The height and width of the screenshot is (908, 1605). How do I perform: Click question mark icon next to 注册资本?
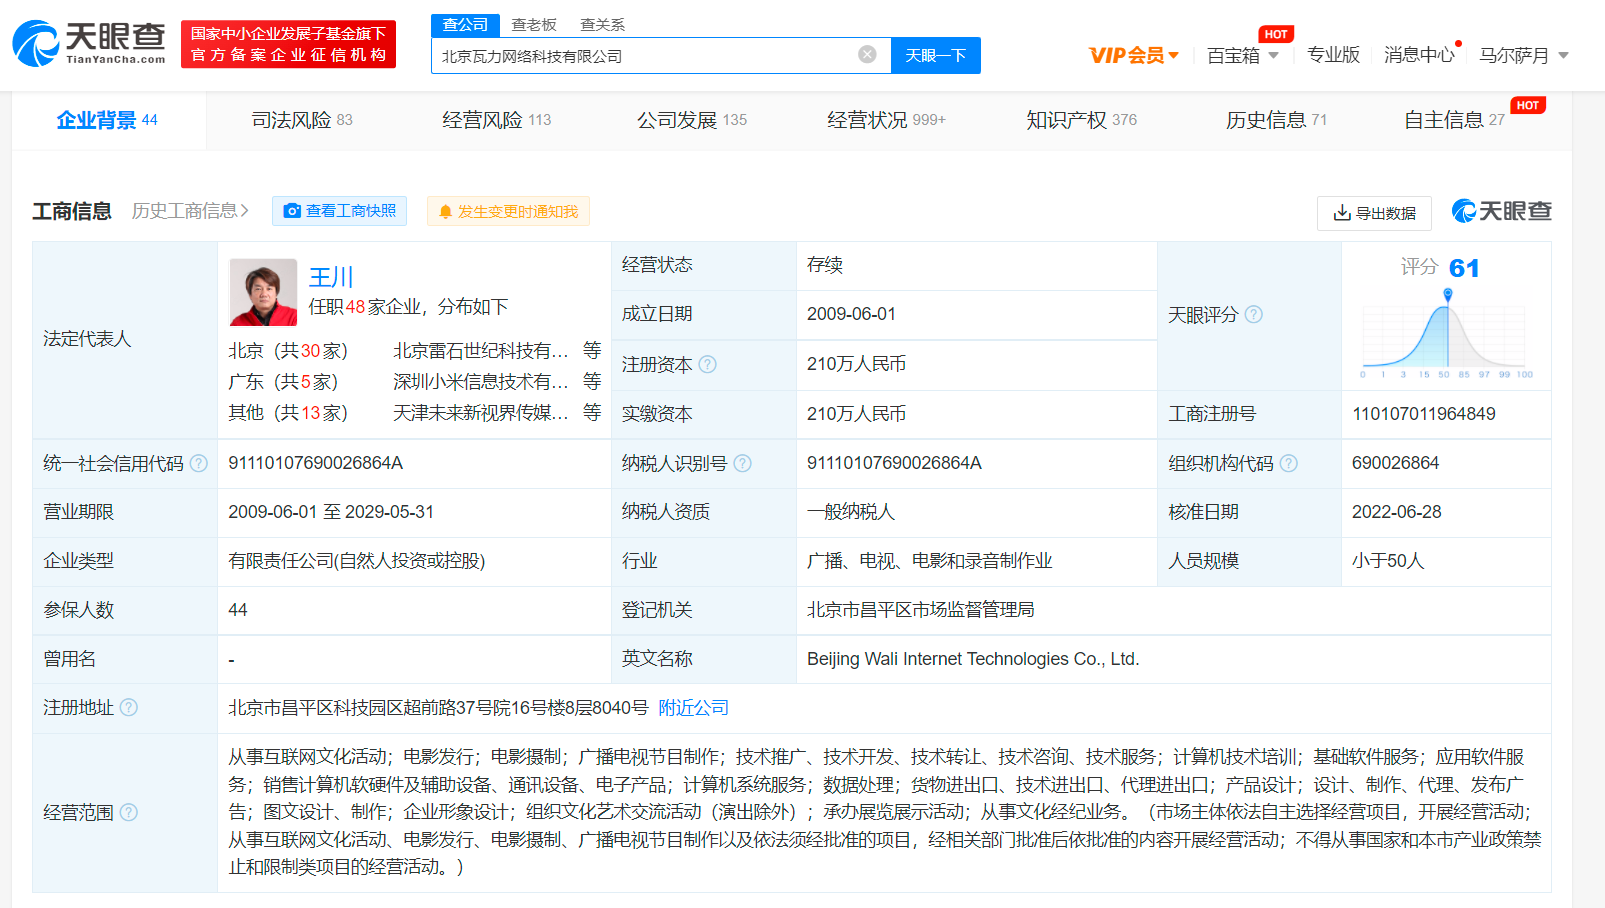(708, 364)
